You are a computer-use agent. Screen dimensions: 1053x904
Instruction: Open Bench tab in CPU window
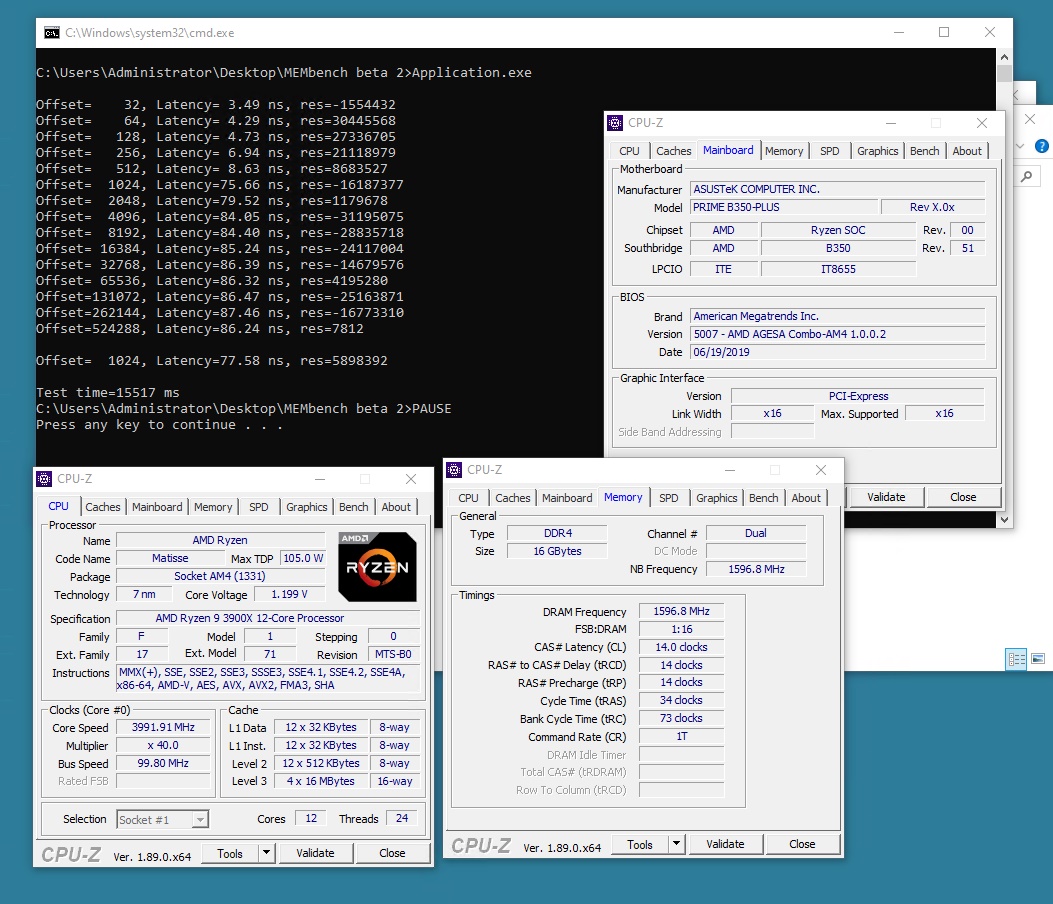click(353, 507)
